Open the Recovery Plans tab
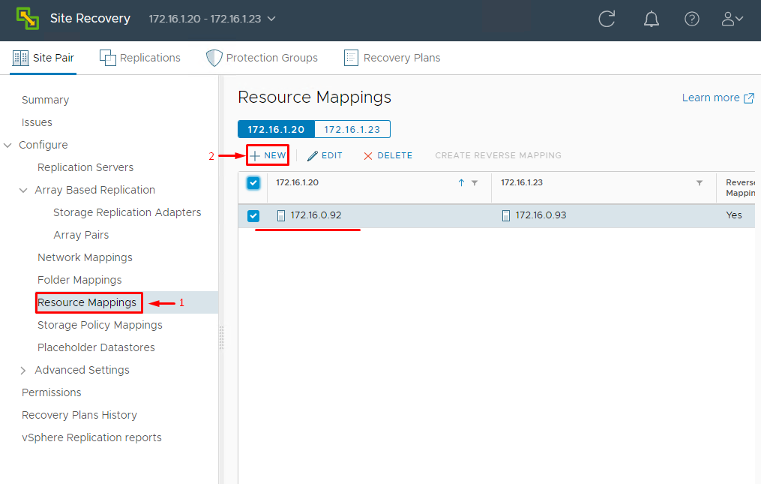 coord(392,58)
